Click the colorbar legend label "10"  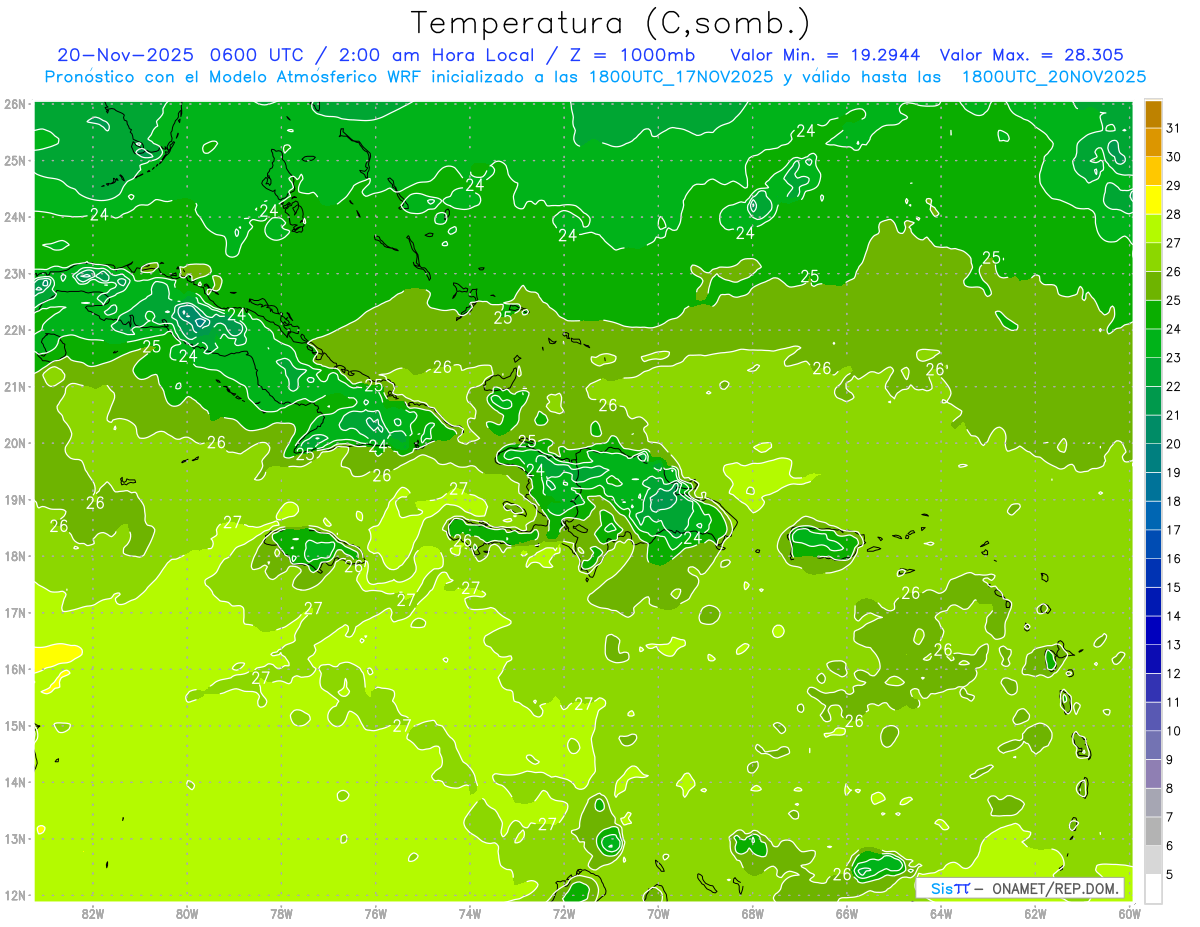pos(1174,731)
